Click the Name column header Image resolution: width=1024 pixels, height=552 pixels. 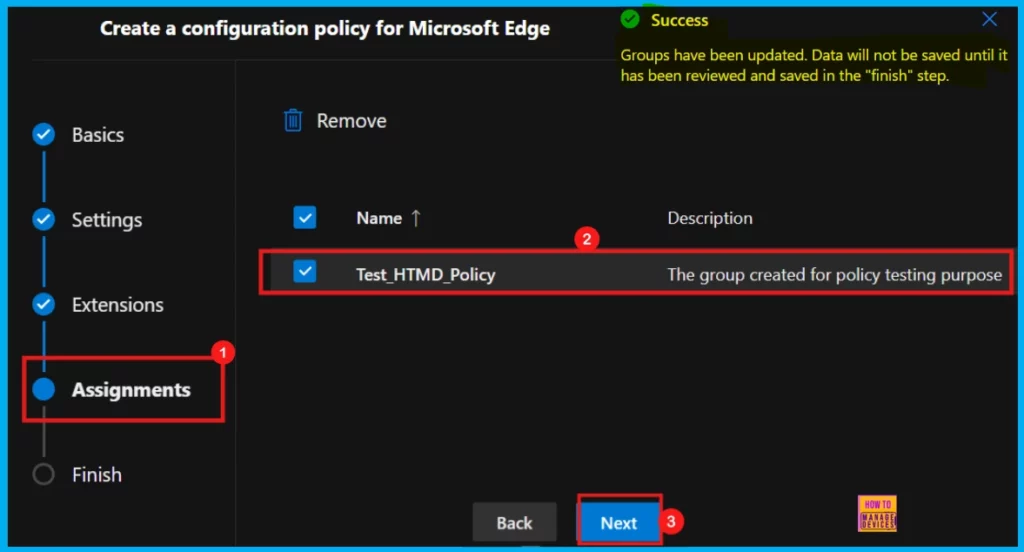click(x=379, y=218)
